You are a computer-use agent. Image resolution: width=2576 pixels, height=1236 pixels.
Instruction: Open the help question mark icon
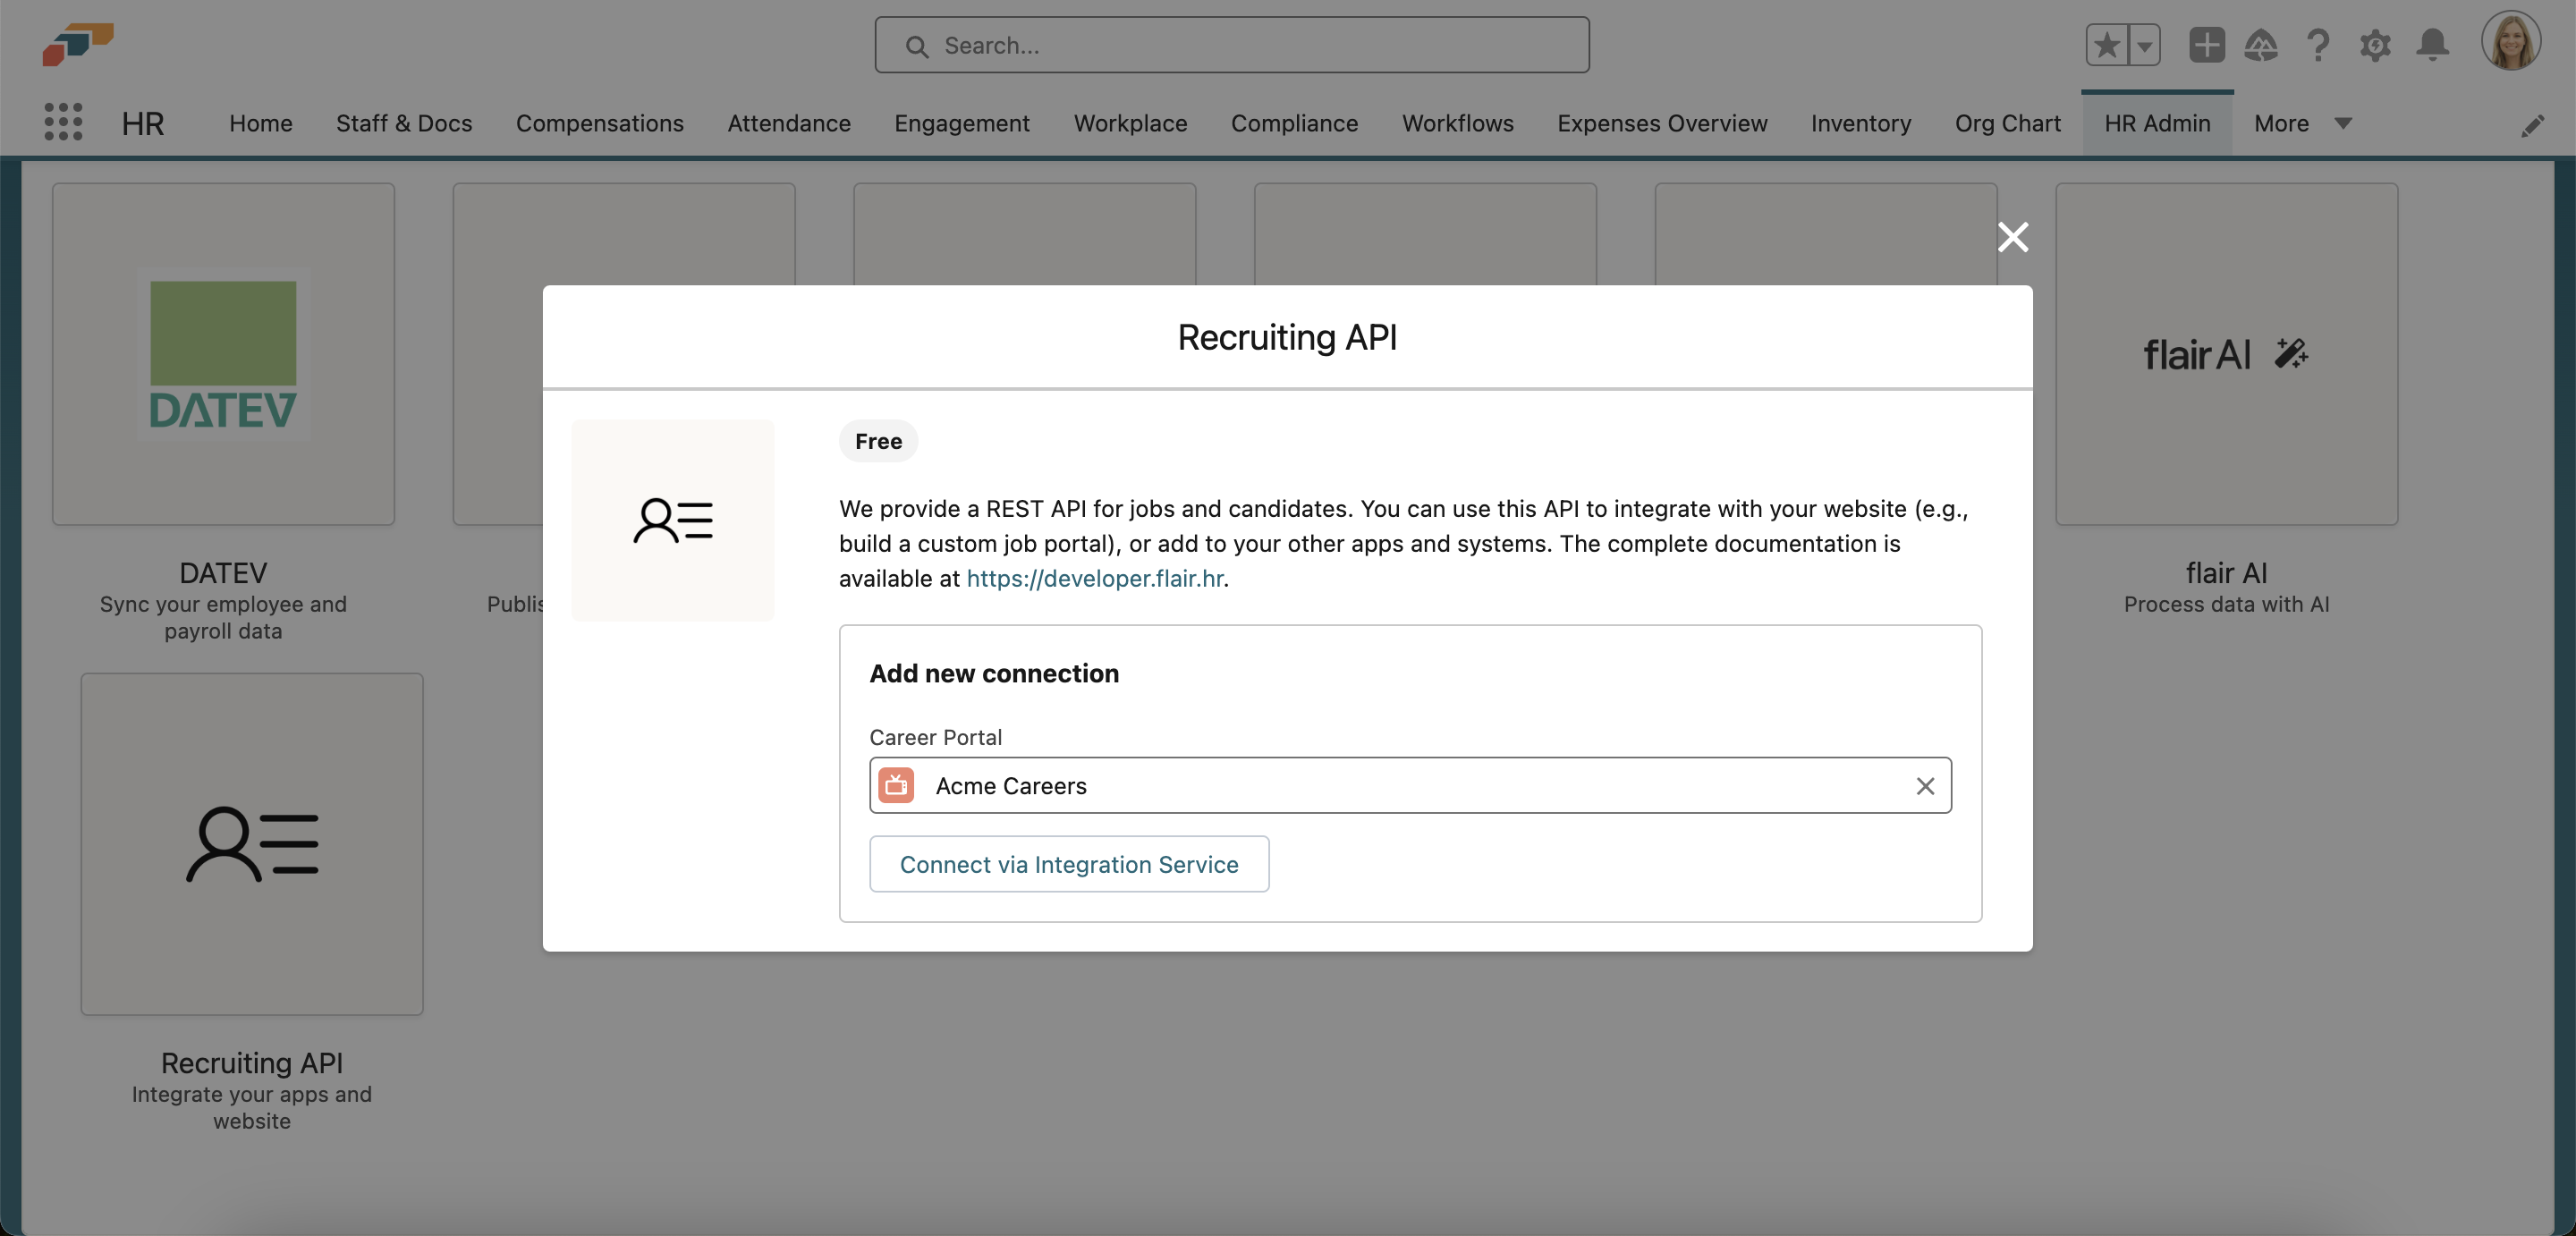pyautogui.click(x=2318, y=45)
